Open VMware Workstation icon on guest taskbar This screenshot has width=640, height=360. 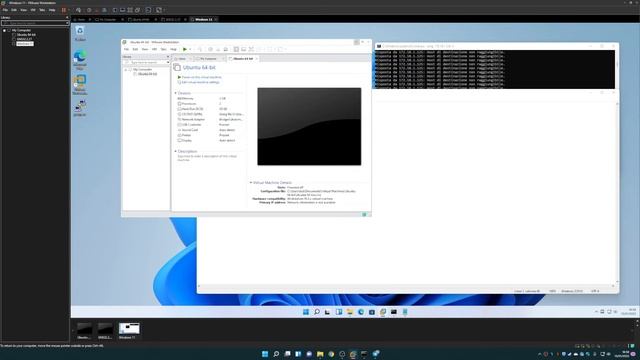(x=383, y=312)
